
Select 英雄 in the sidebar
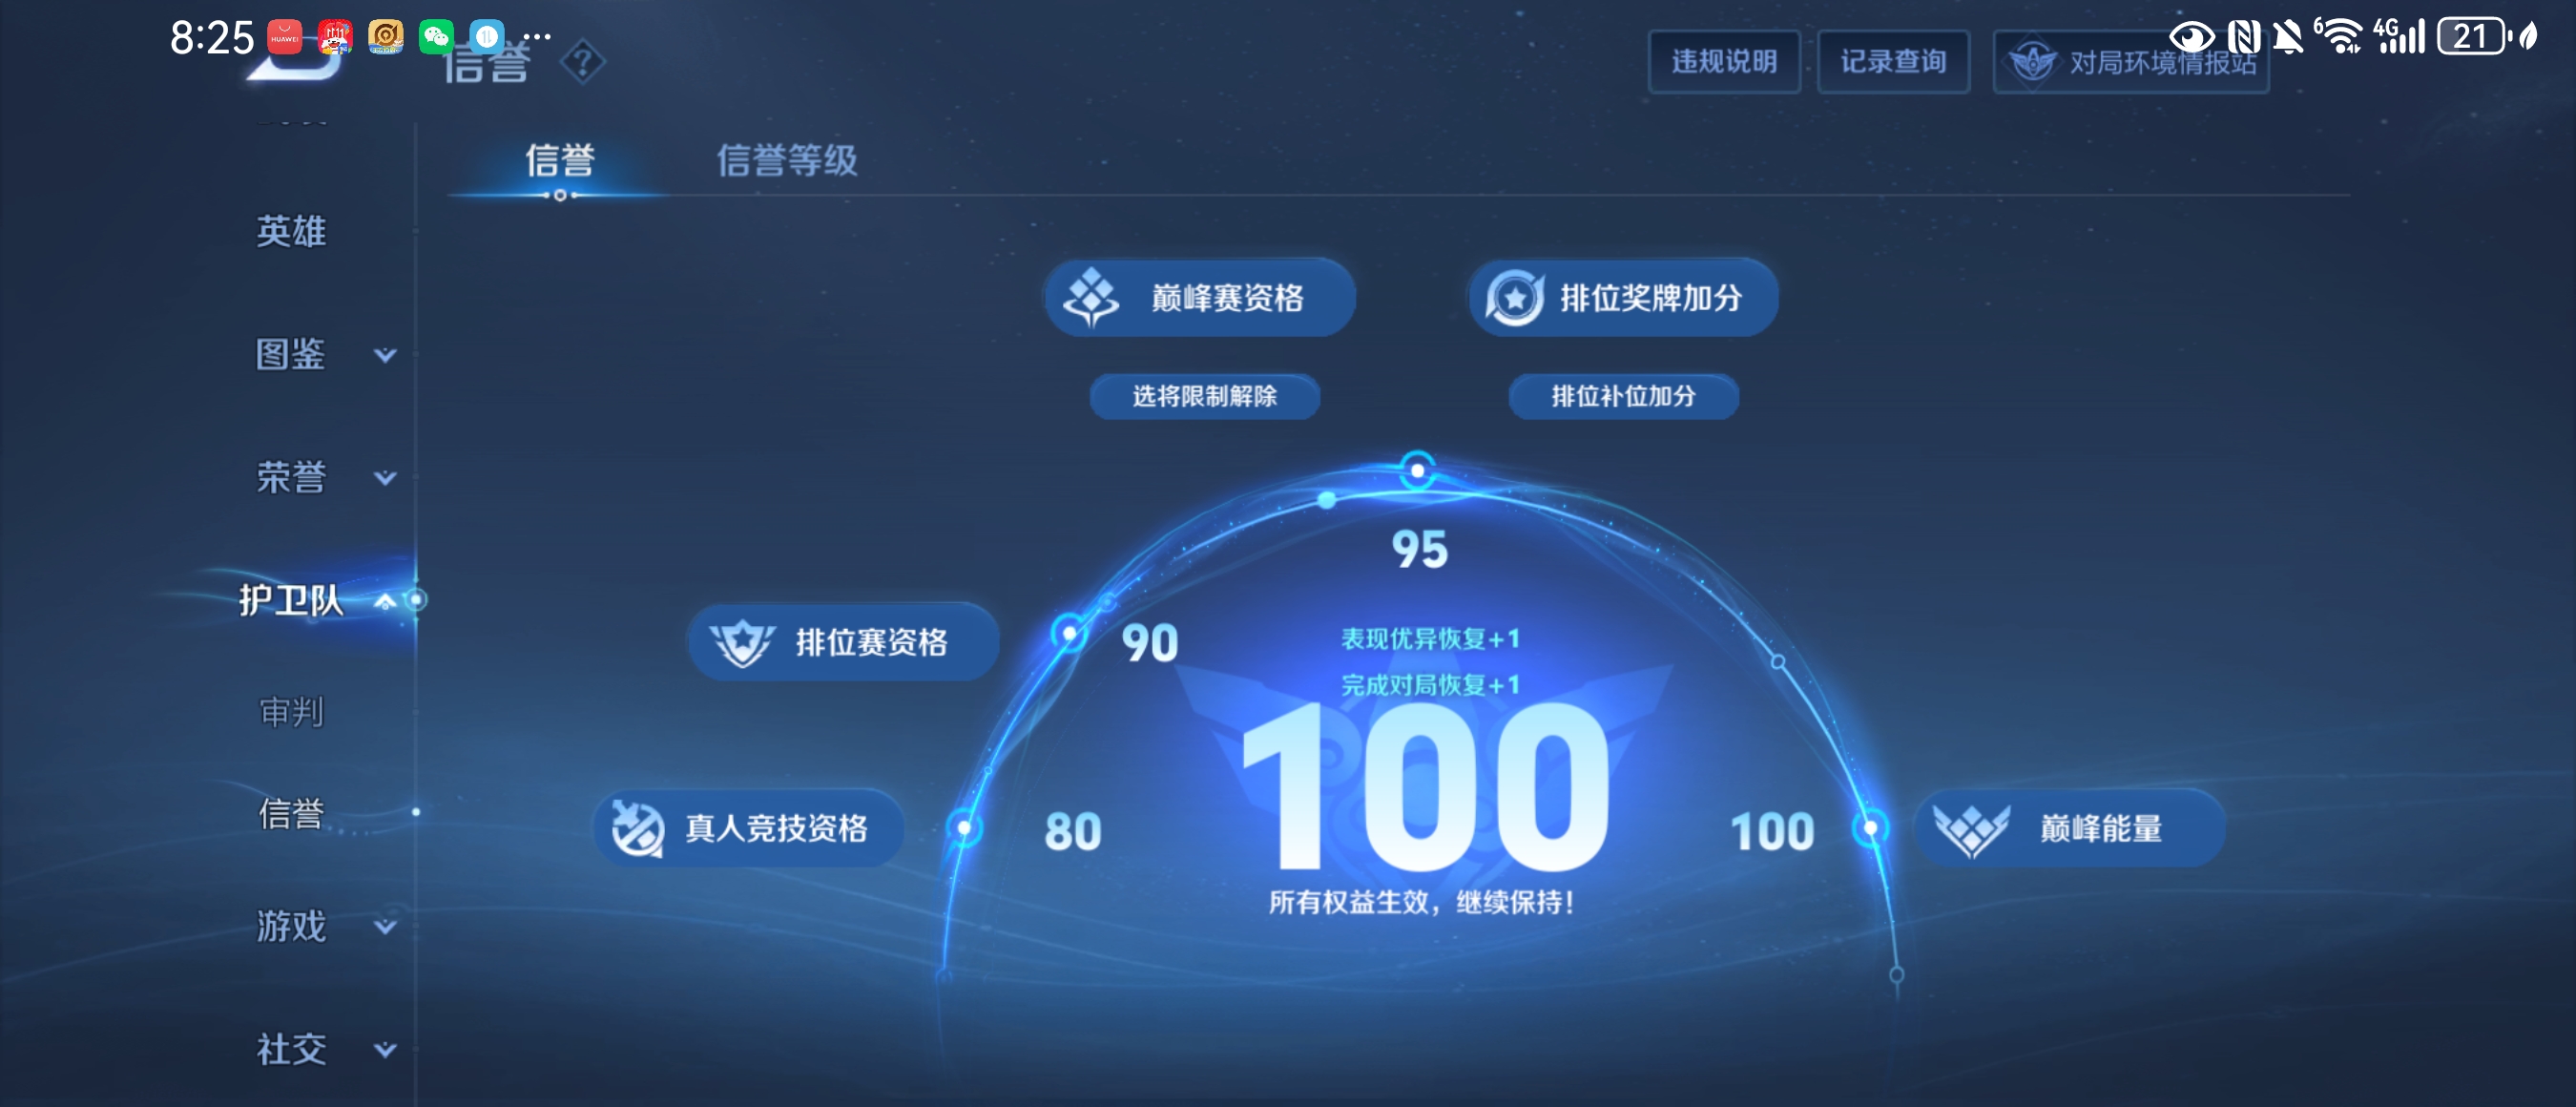[x=291, y=231]
